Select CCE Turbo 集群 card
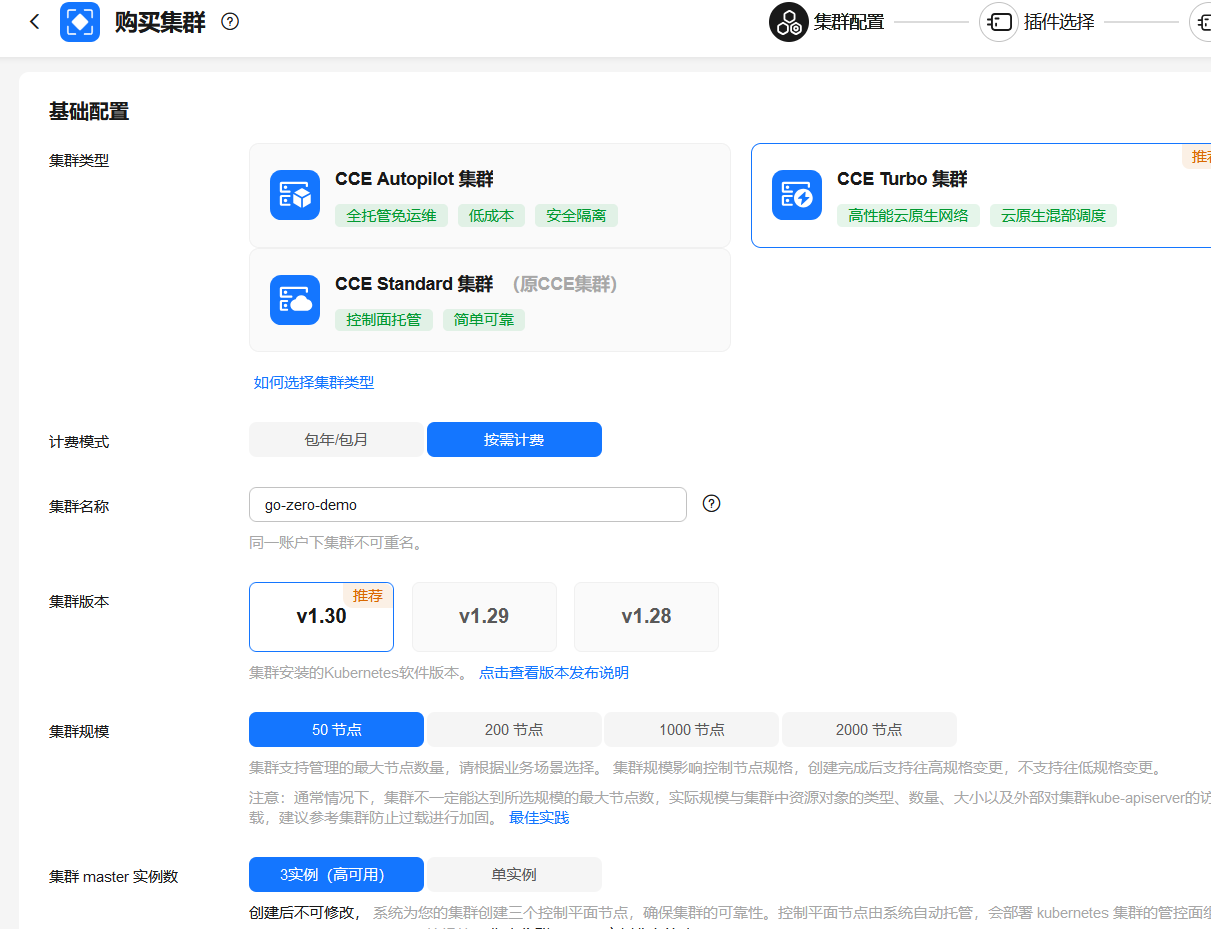Image resolution: width=1211 pixels, height=929 pixels. click(x=981, y=195)
